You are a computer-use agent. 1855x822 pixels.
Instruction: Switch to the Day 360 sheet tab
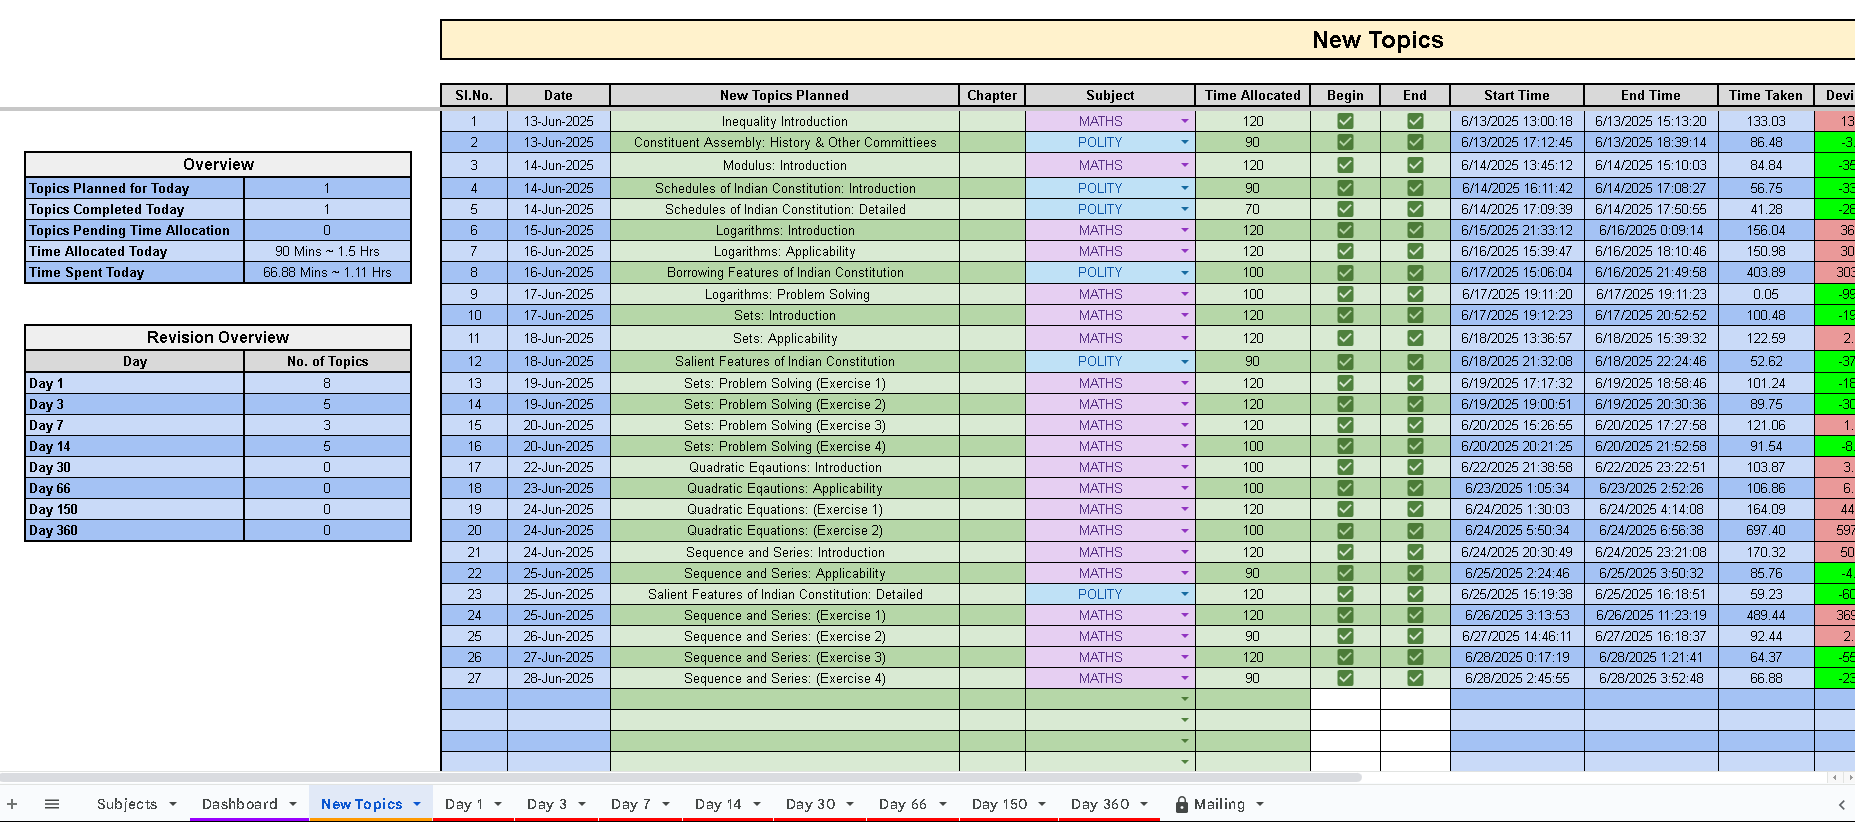pyautogui.click(x=1100, y=804)
